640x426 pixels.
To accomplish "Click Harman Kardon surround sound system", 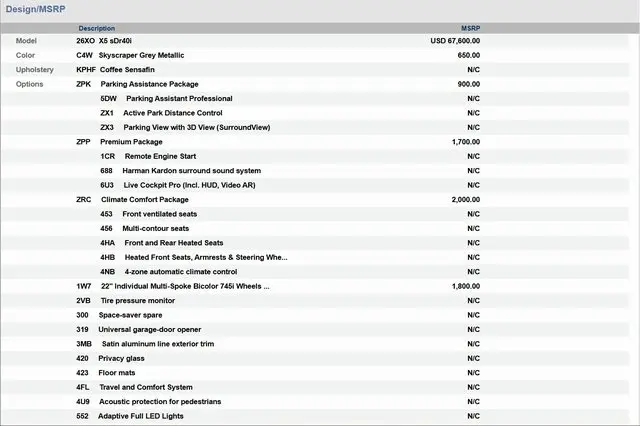I will [x=191, y=171].
